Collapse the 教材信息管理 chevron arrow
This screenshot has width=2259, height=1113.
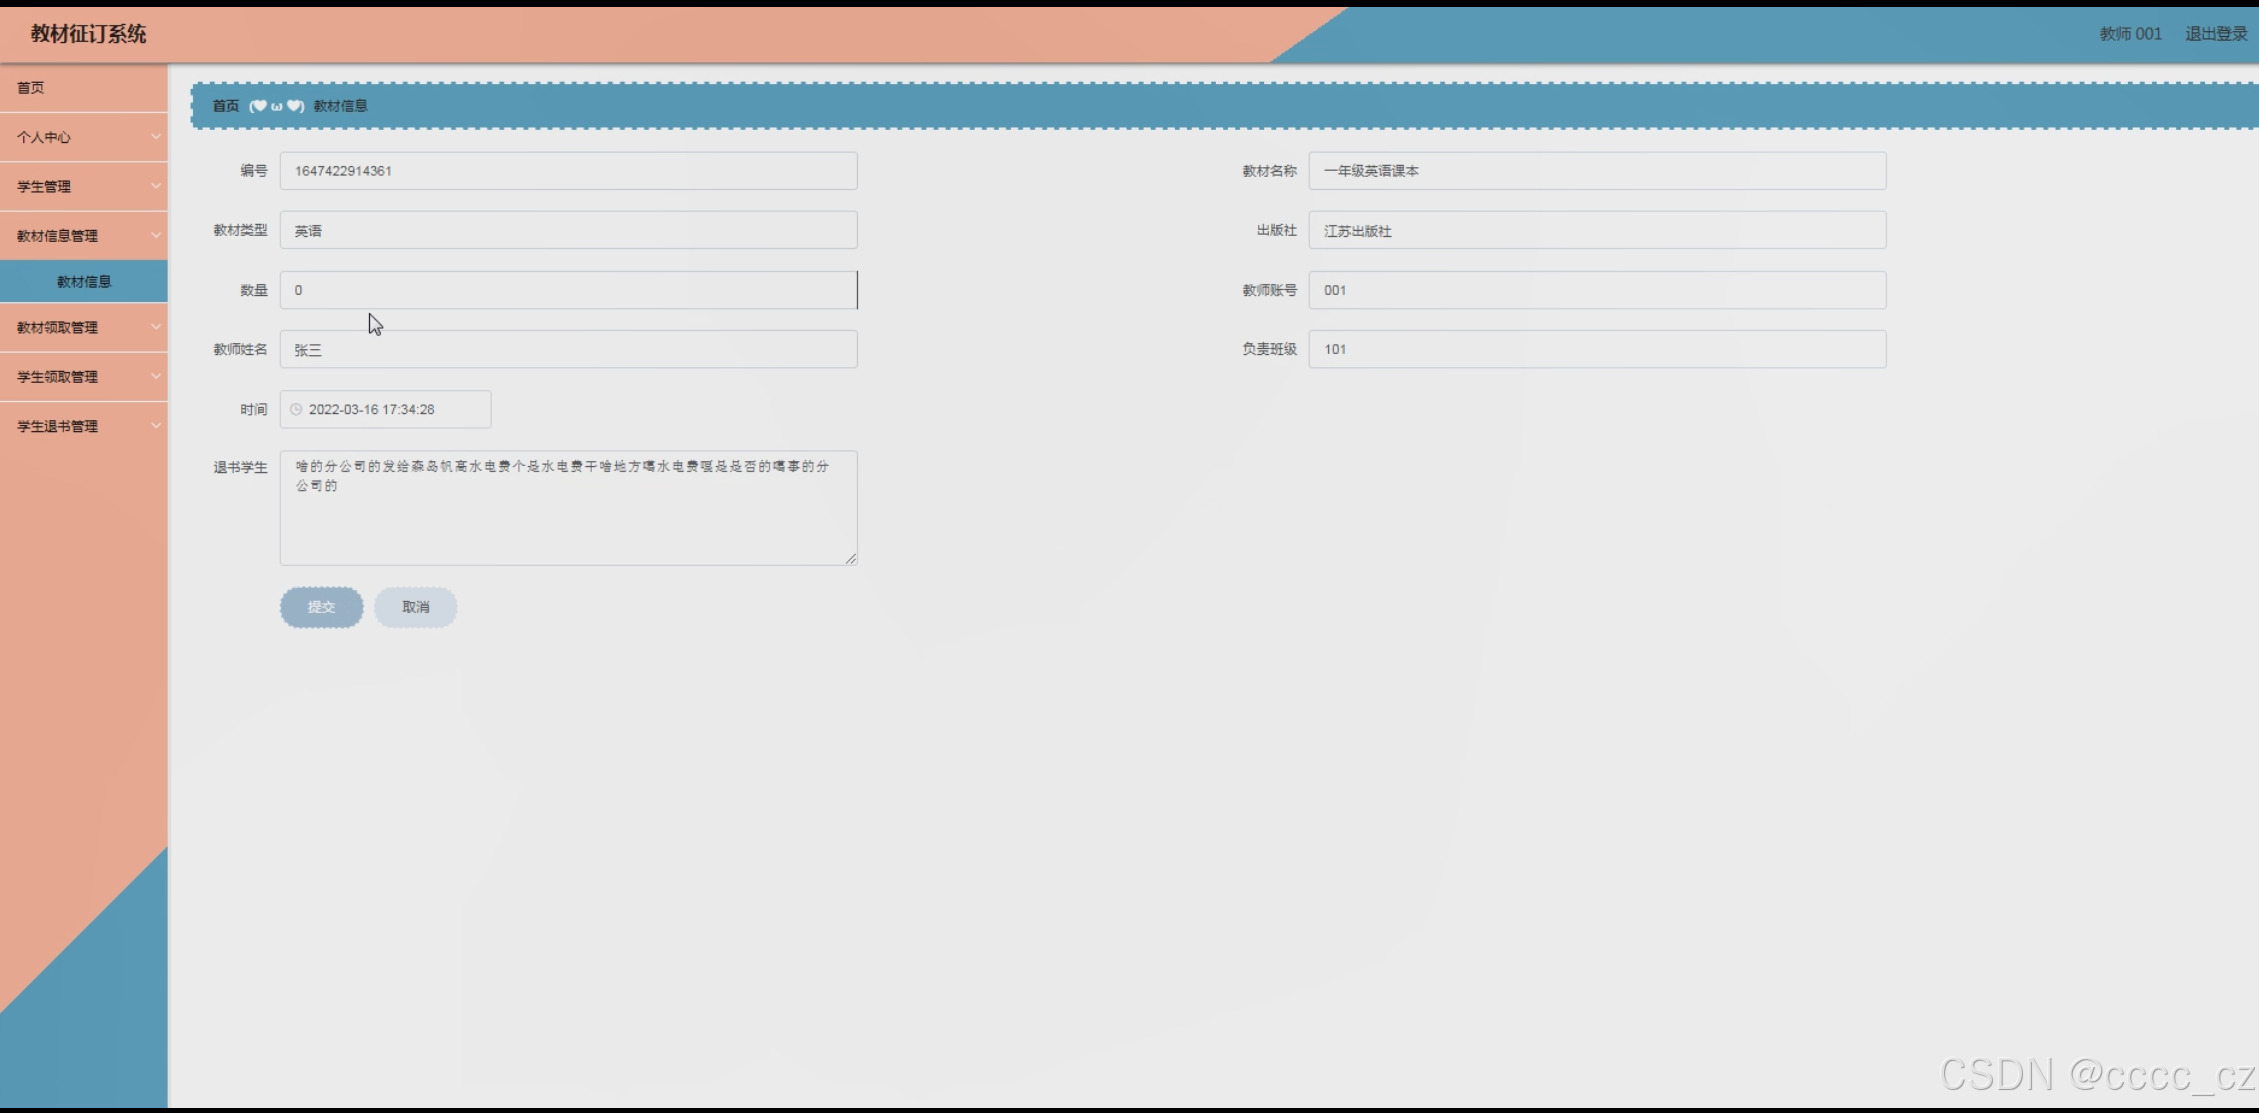(x=156, y=236)
